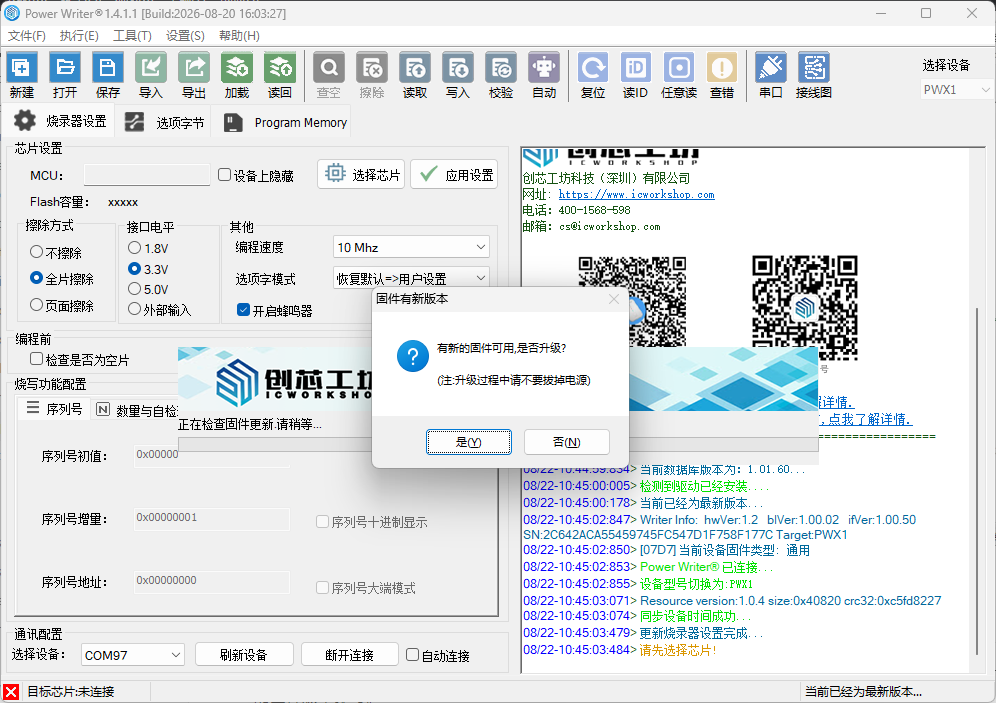Click the 导入 (Import) toolbar icon

[151, 75]
